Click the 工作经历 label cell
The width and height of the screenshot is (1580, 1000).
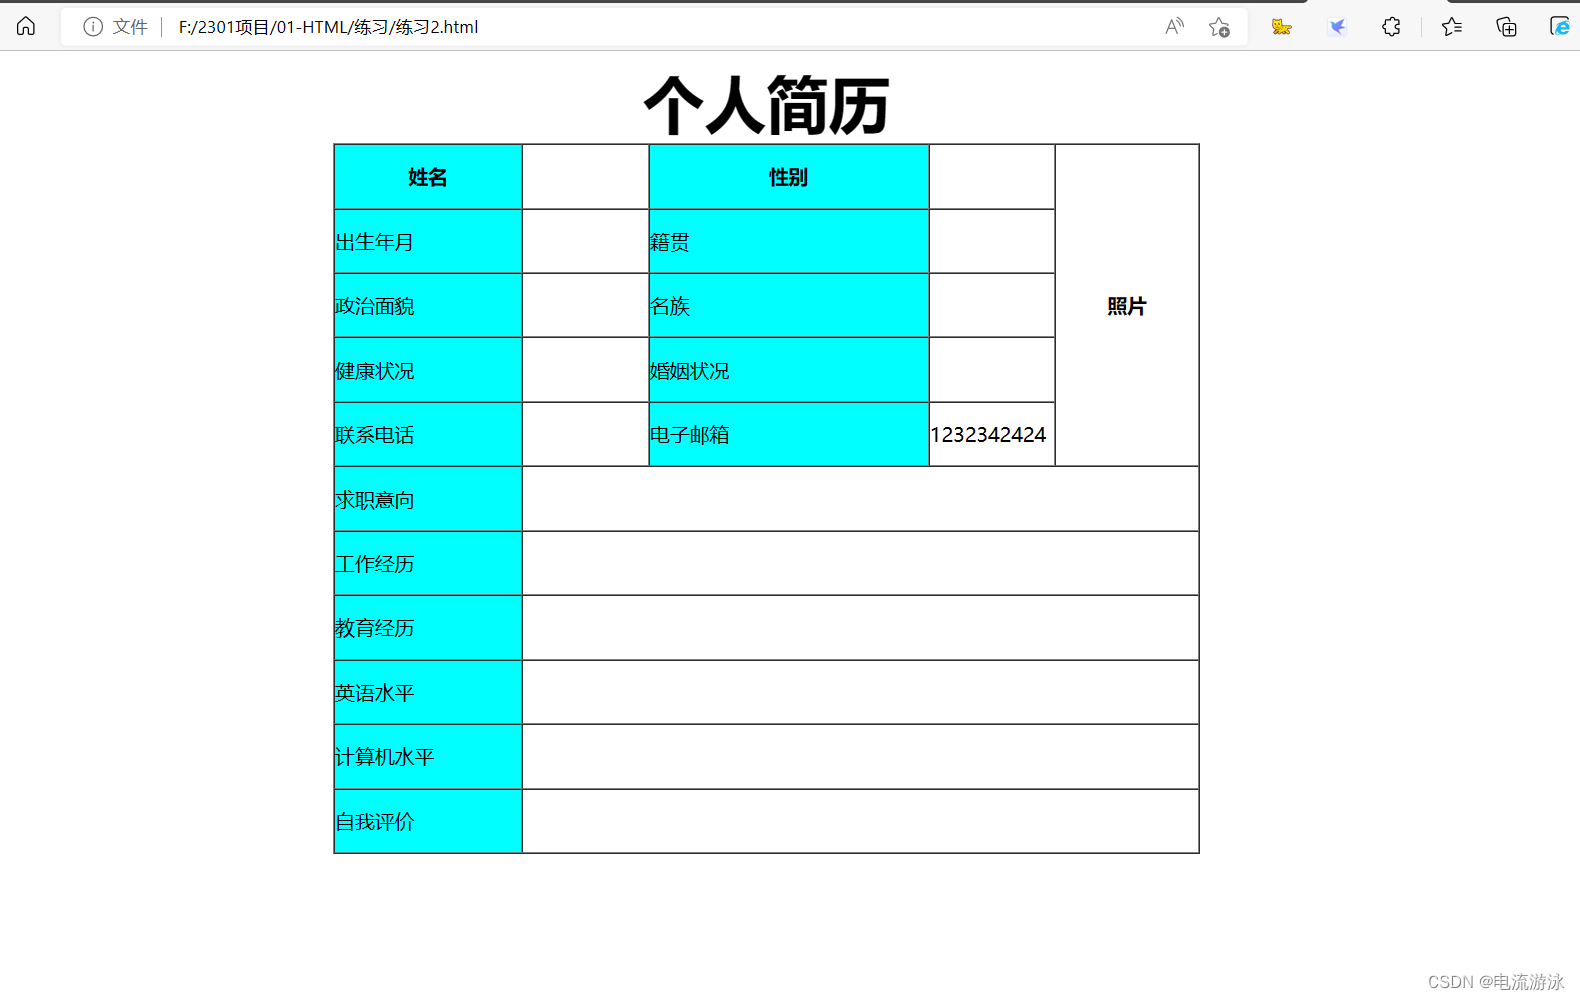click(x=428, y=564)
